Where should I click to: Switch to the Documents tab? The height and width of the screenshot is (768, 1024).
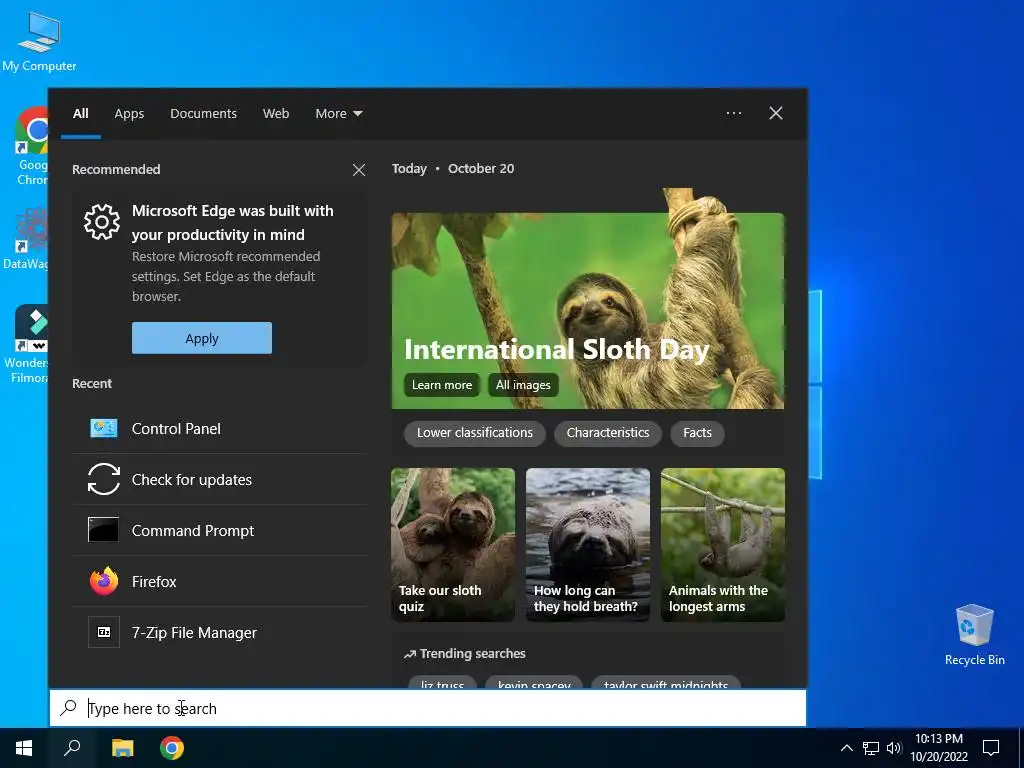coord(203,113)
